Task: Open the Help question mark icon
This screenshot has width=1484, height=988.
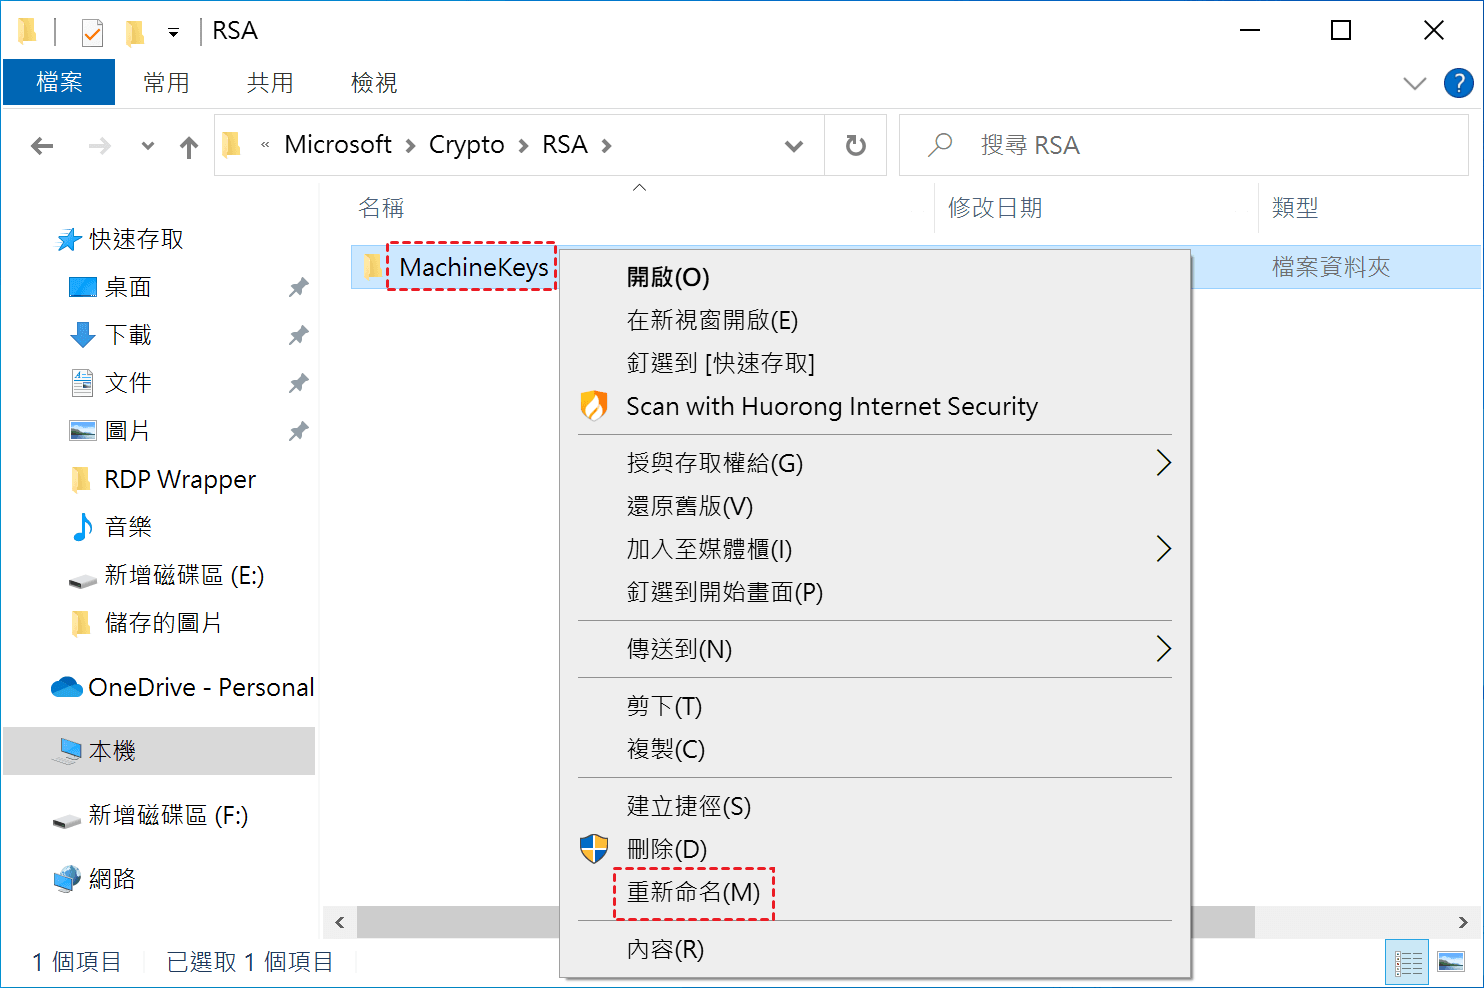Action: 1458,83
